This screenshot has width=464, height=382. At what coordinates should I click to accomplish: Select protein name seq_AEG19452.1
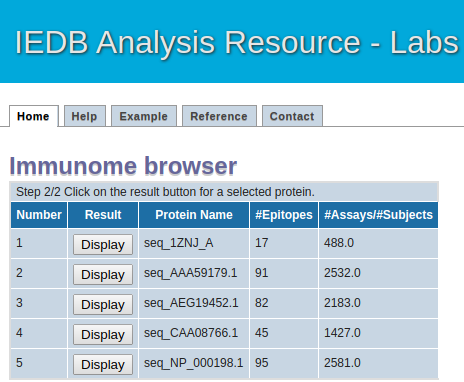[191, 303]
